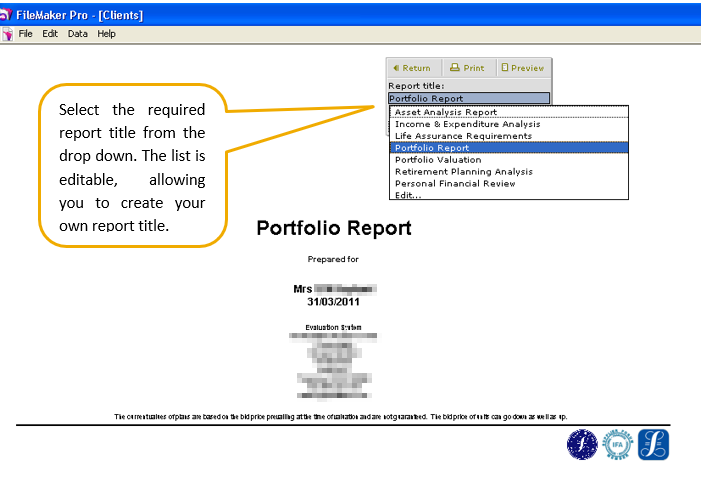The image size is (704, 481).
Task: Click the Return button
Action: [414, 68]
